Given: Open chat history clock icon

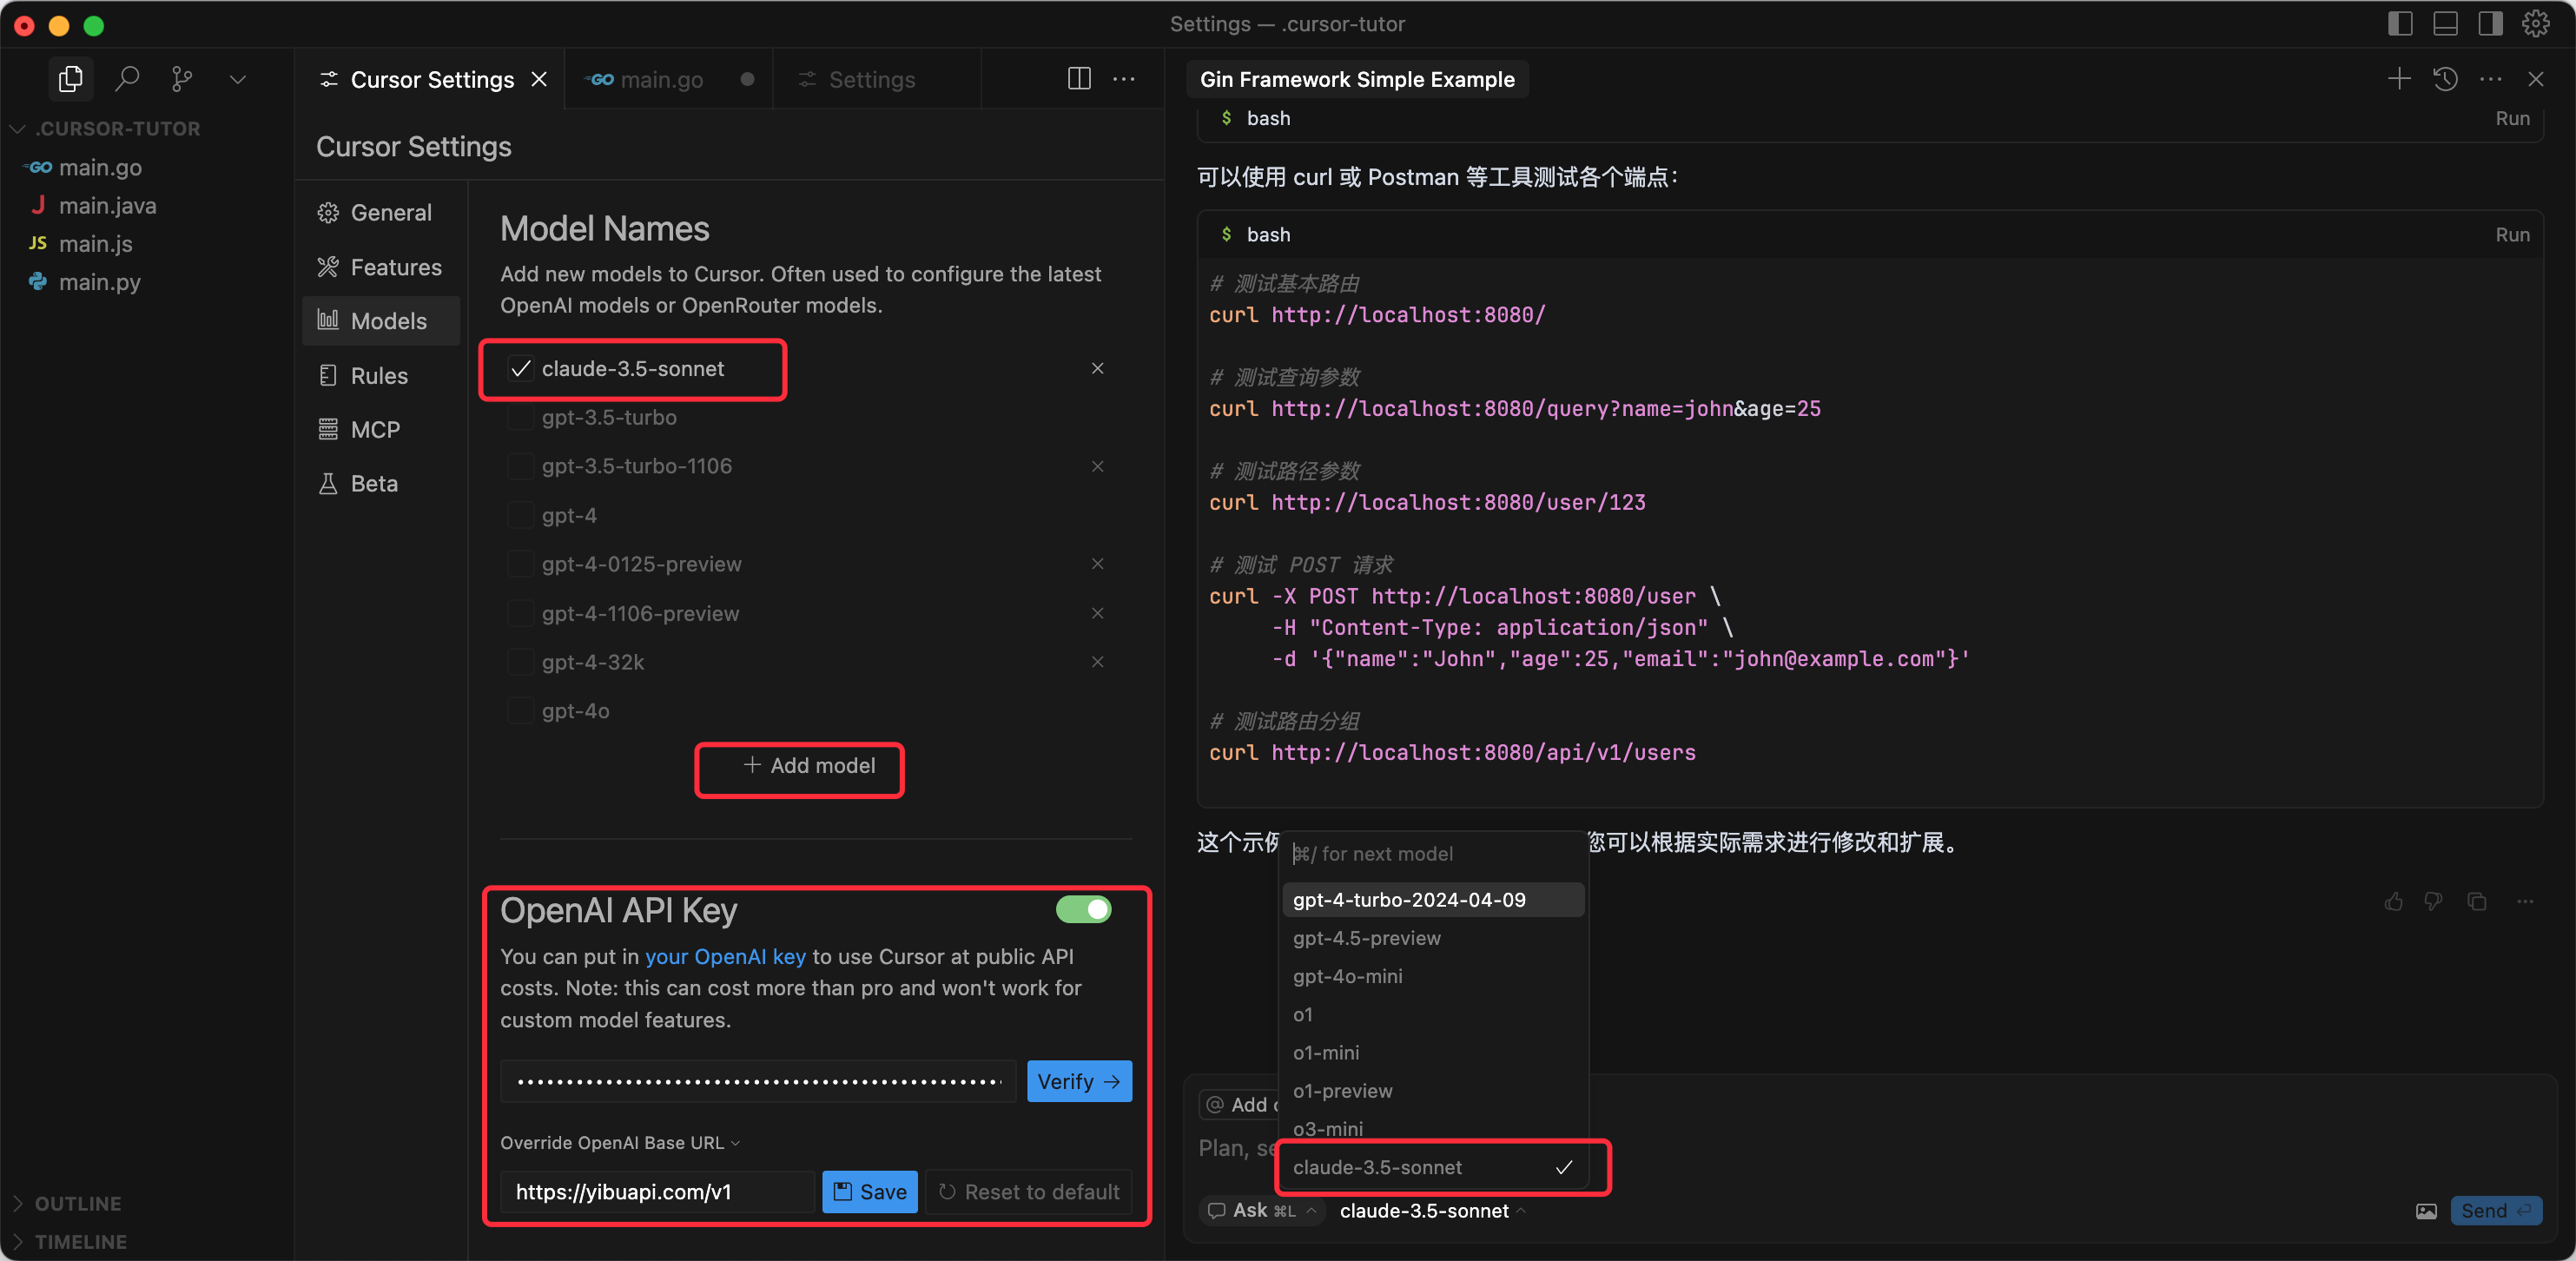Looking at the screenshot, I should (2446, 79).
